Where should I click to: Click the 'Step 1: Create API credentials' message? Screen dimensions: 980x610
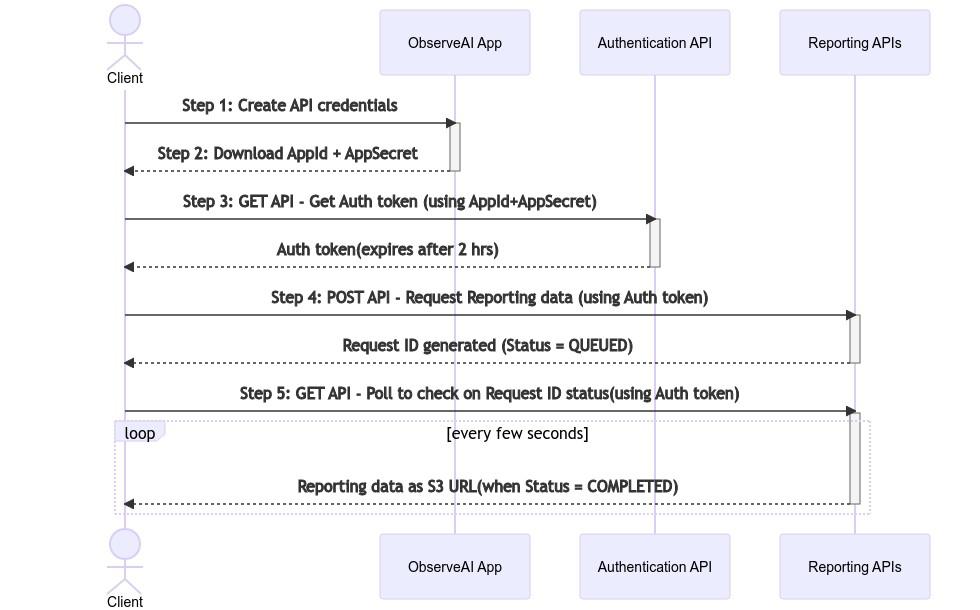click(x=290, y=105)
